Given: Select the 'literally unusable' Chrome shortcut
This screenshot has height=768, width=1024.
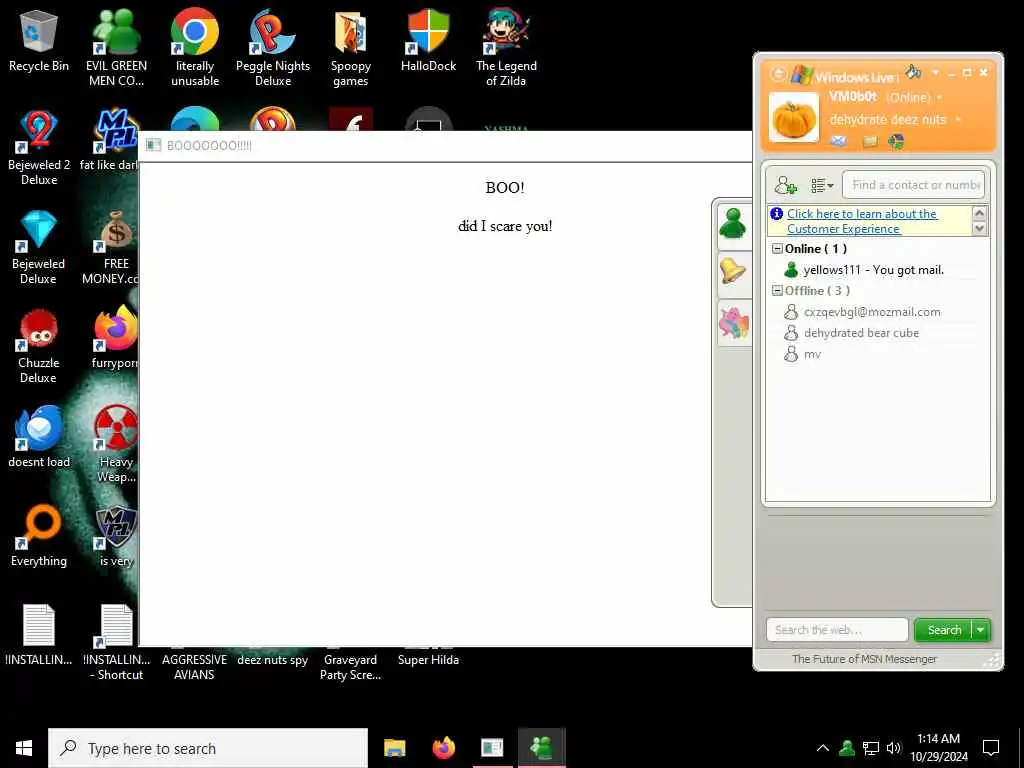Looking at the screenshot, I should (x=195, y=47).
